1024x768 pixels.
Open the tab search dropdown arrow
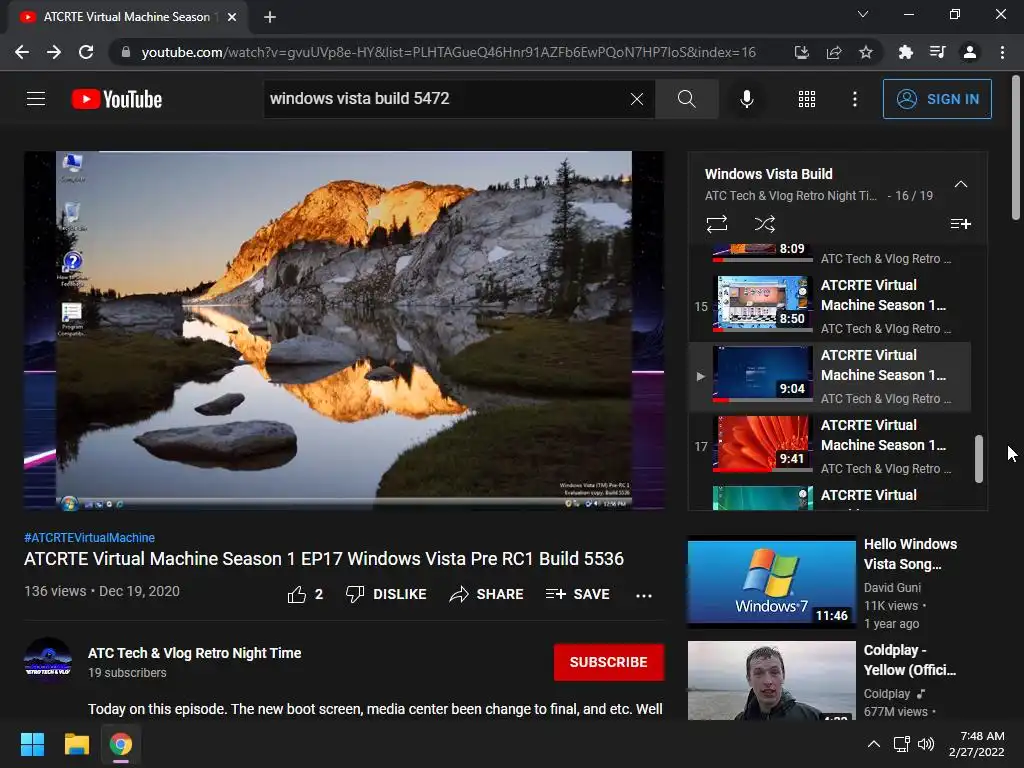[863, 14]
